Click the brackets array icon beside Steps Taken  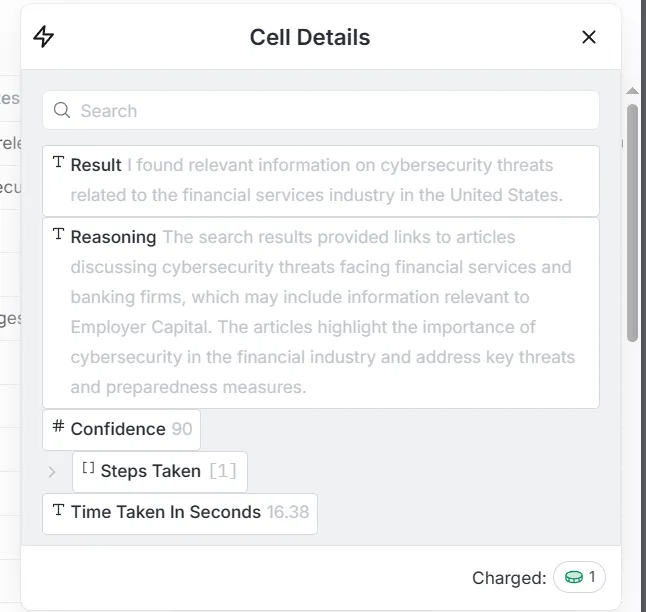(x=88, y=468)
